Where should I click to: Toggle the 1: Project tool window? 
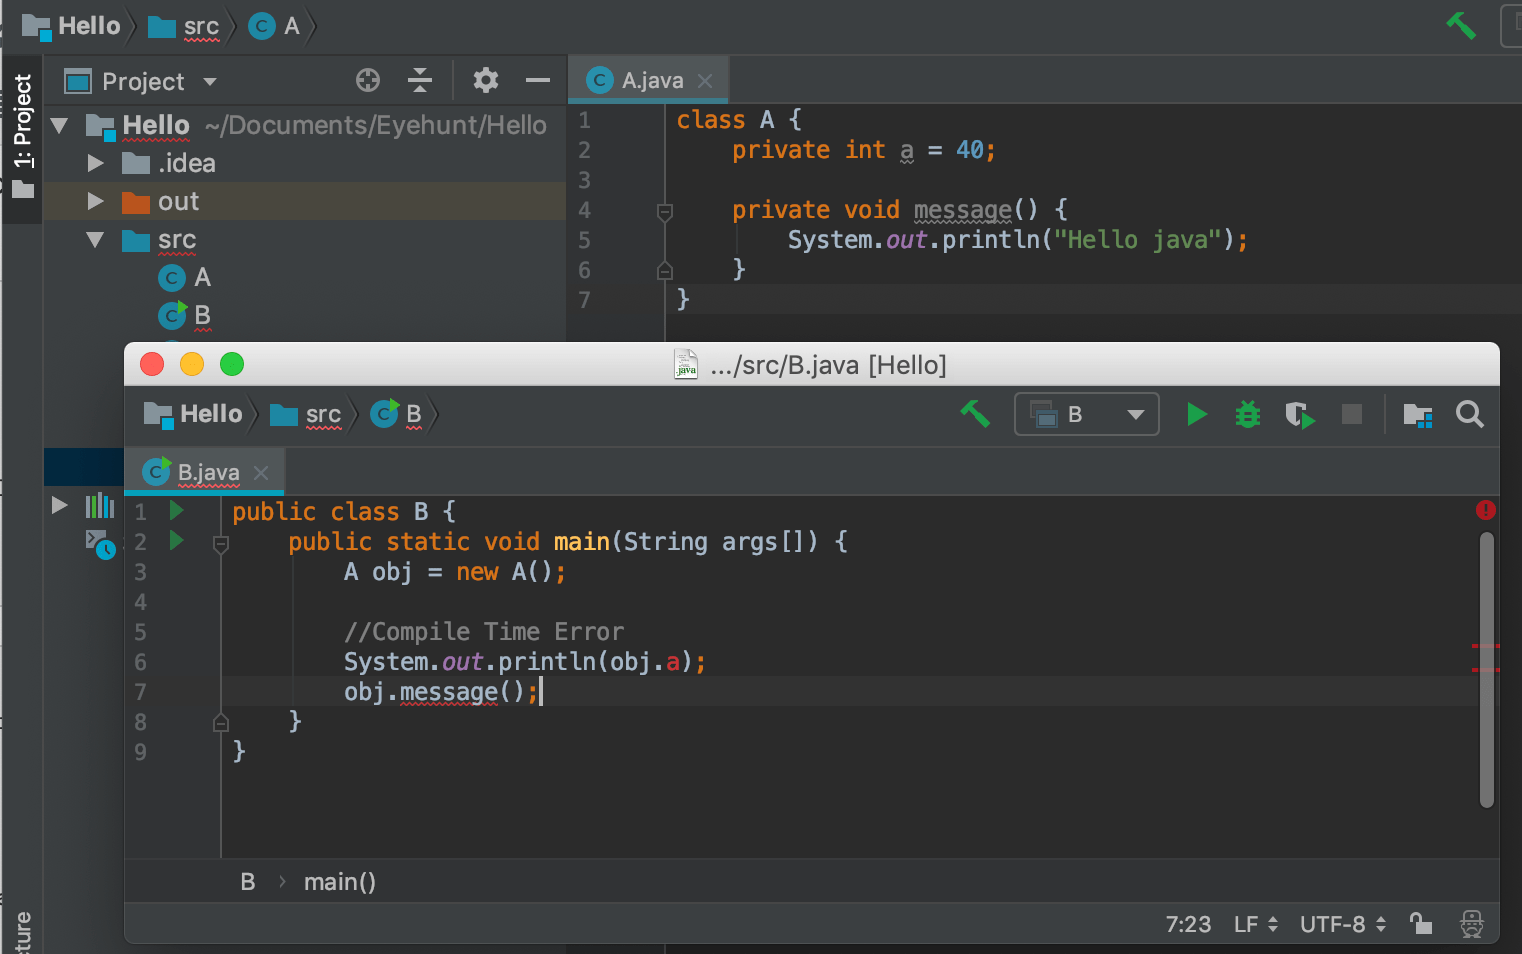(21, 130)
